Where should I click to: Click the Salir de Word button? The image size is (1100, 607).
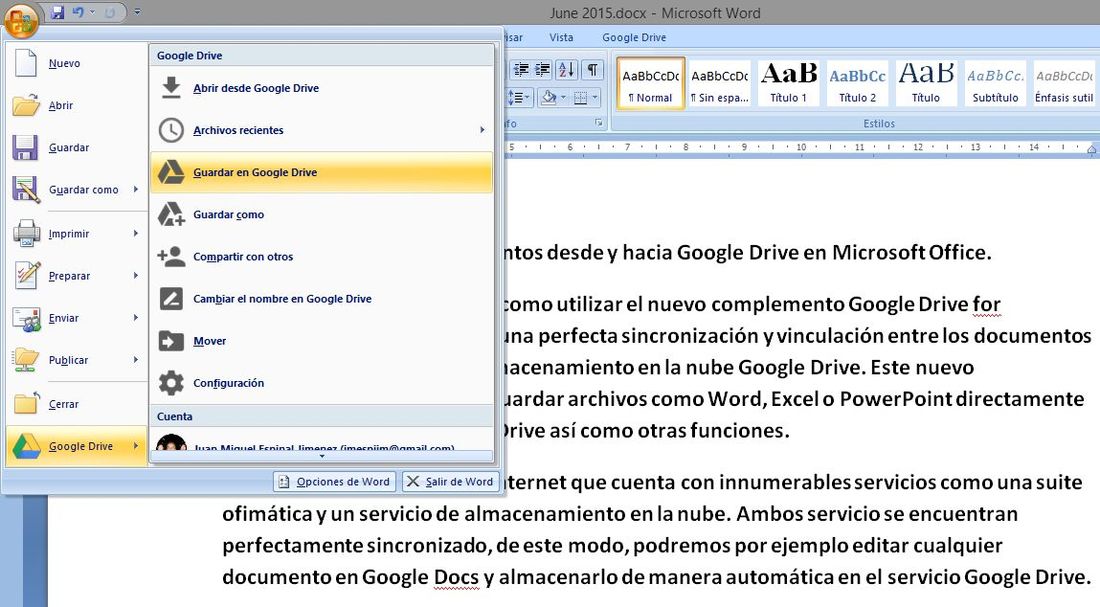pyautogui.click(x=450, y=481)
